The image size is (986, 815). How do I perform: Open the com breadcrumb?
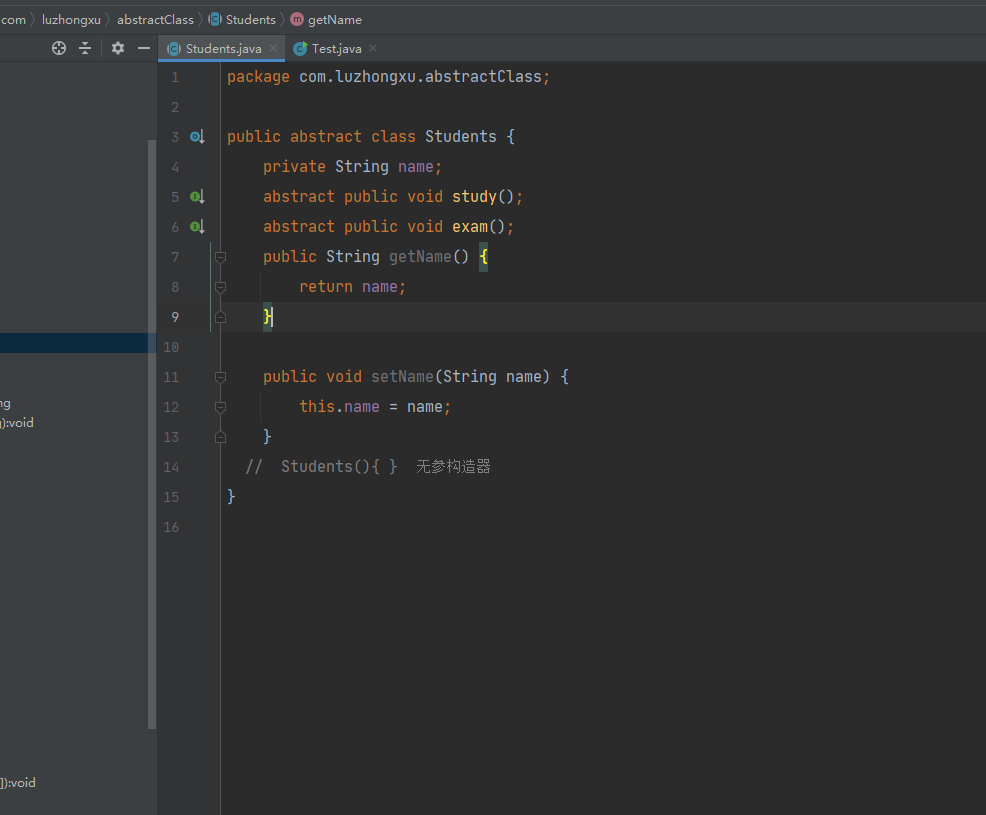[13, 19]
